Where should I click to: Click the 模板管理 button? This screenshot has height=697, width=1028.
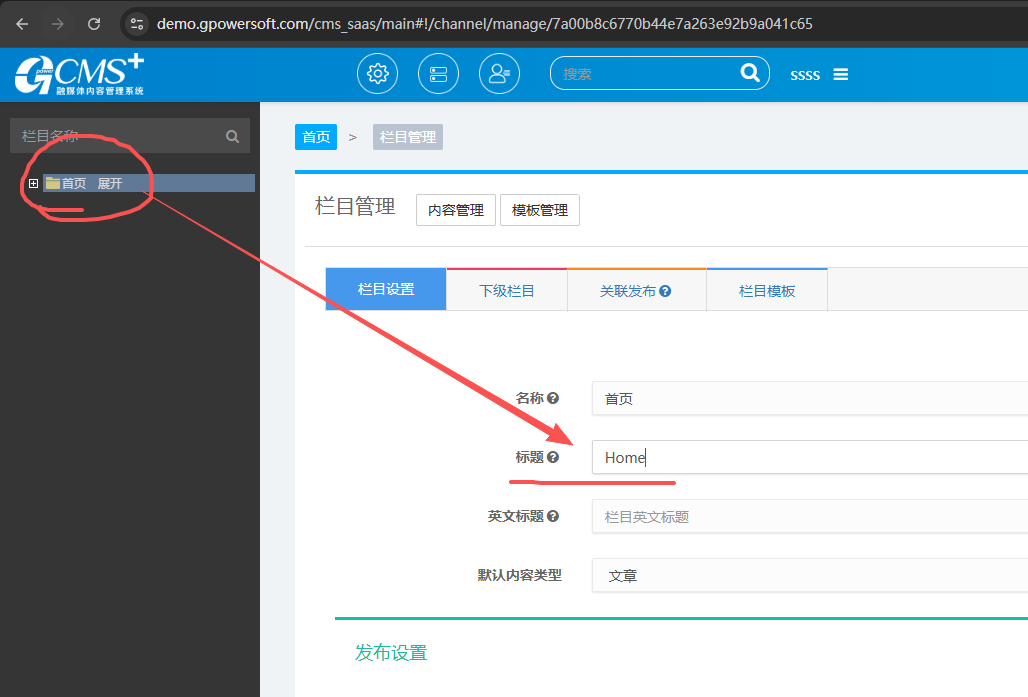[x=539, y=210]
